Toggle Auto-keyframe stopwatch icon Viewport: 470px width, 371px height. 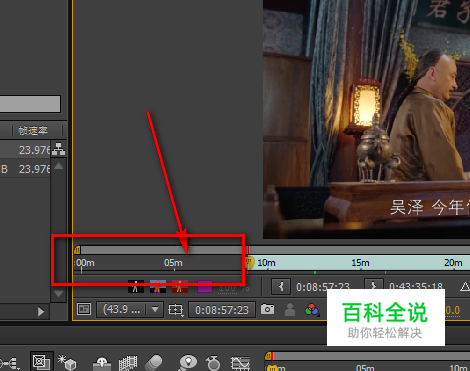(213, 363)
